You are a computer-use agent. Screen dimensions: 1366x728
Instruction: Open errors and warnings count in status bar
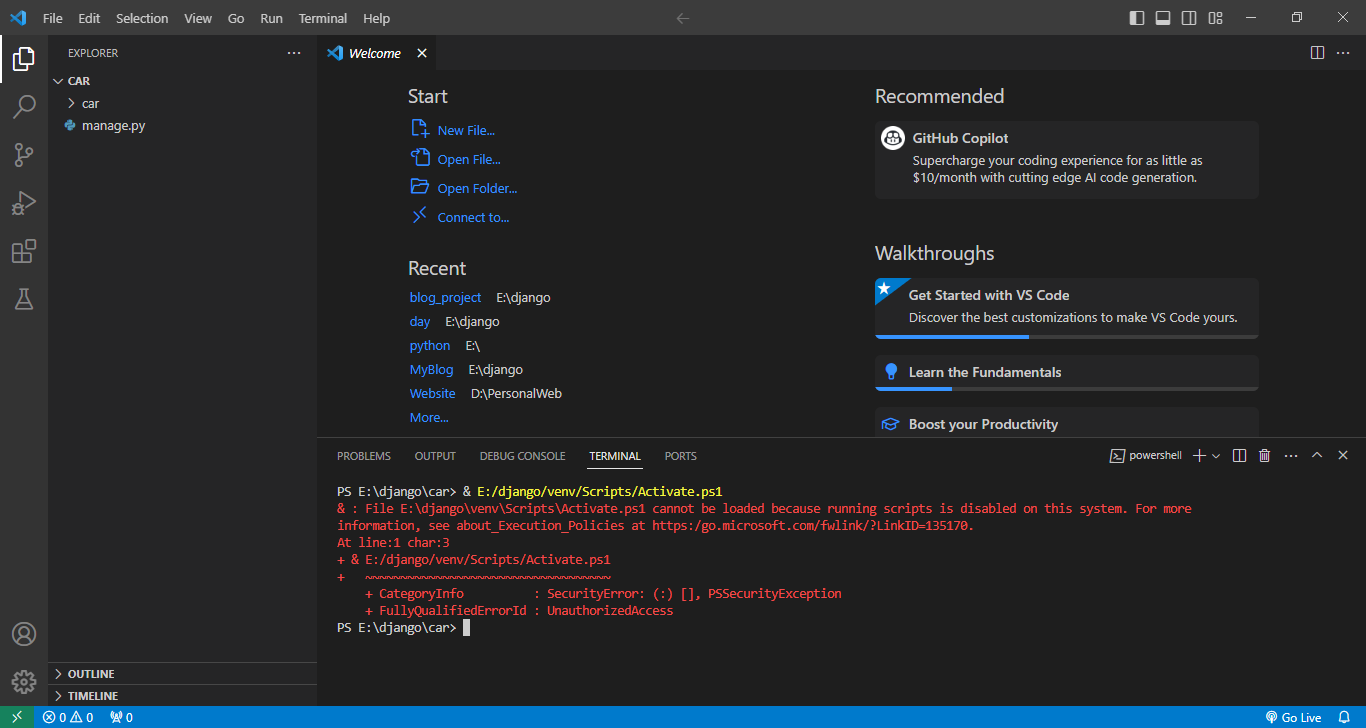coord(68,717)
